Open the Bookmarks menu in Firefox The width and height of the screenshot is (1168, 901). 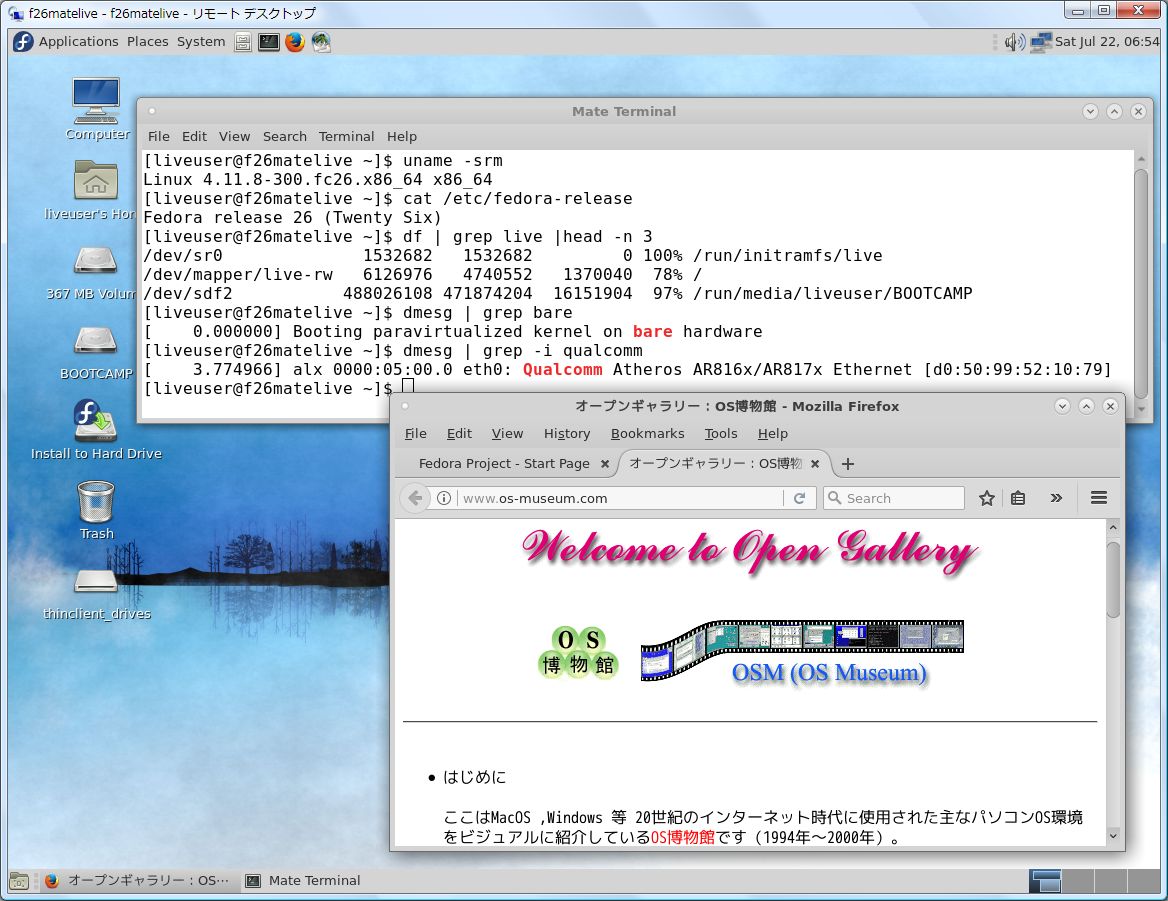[x=647, y=433]
